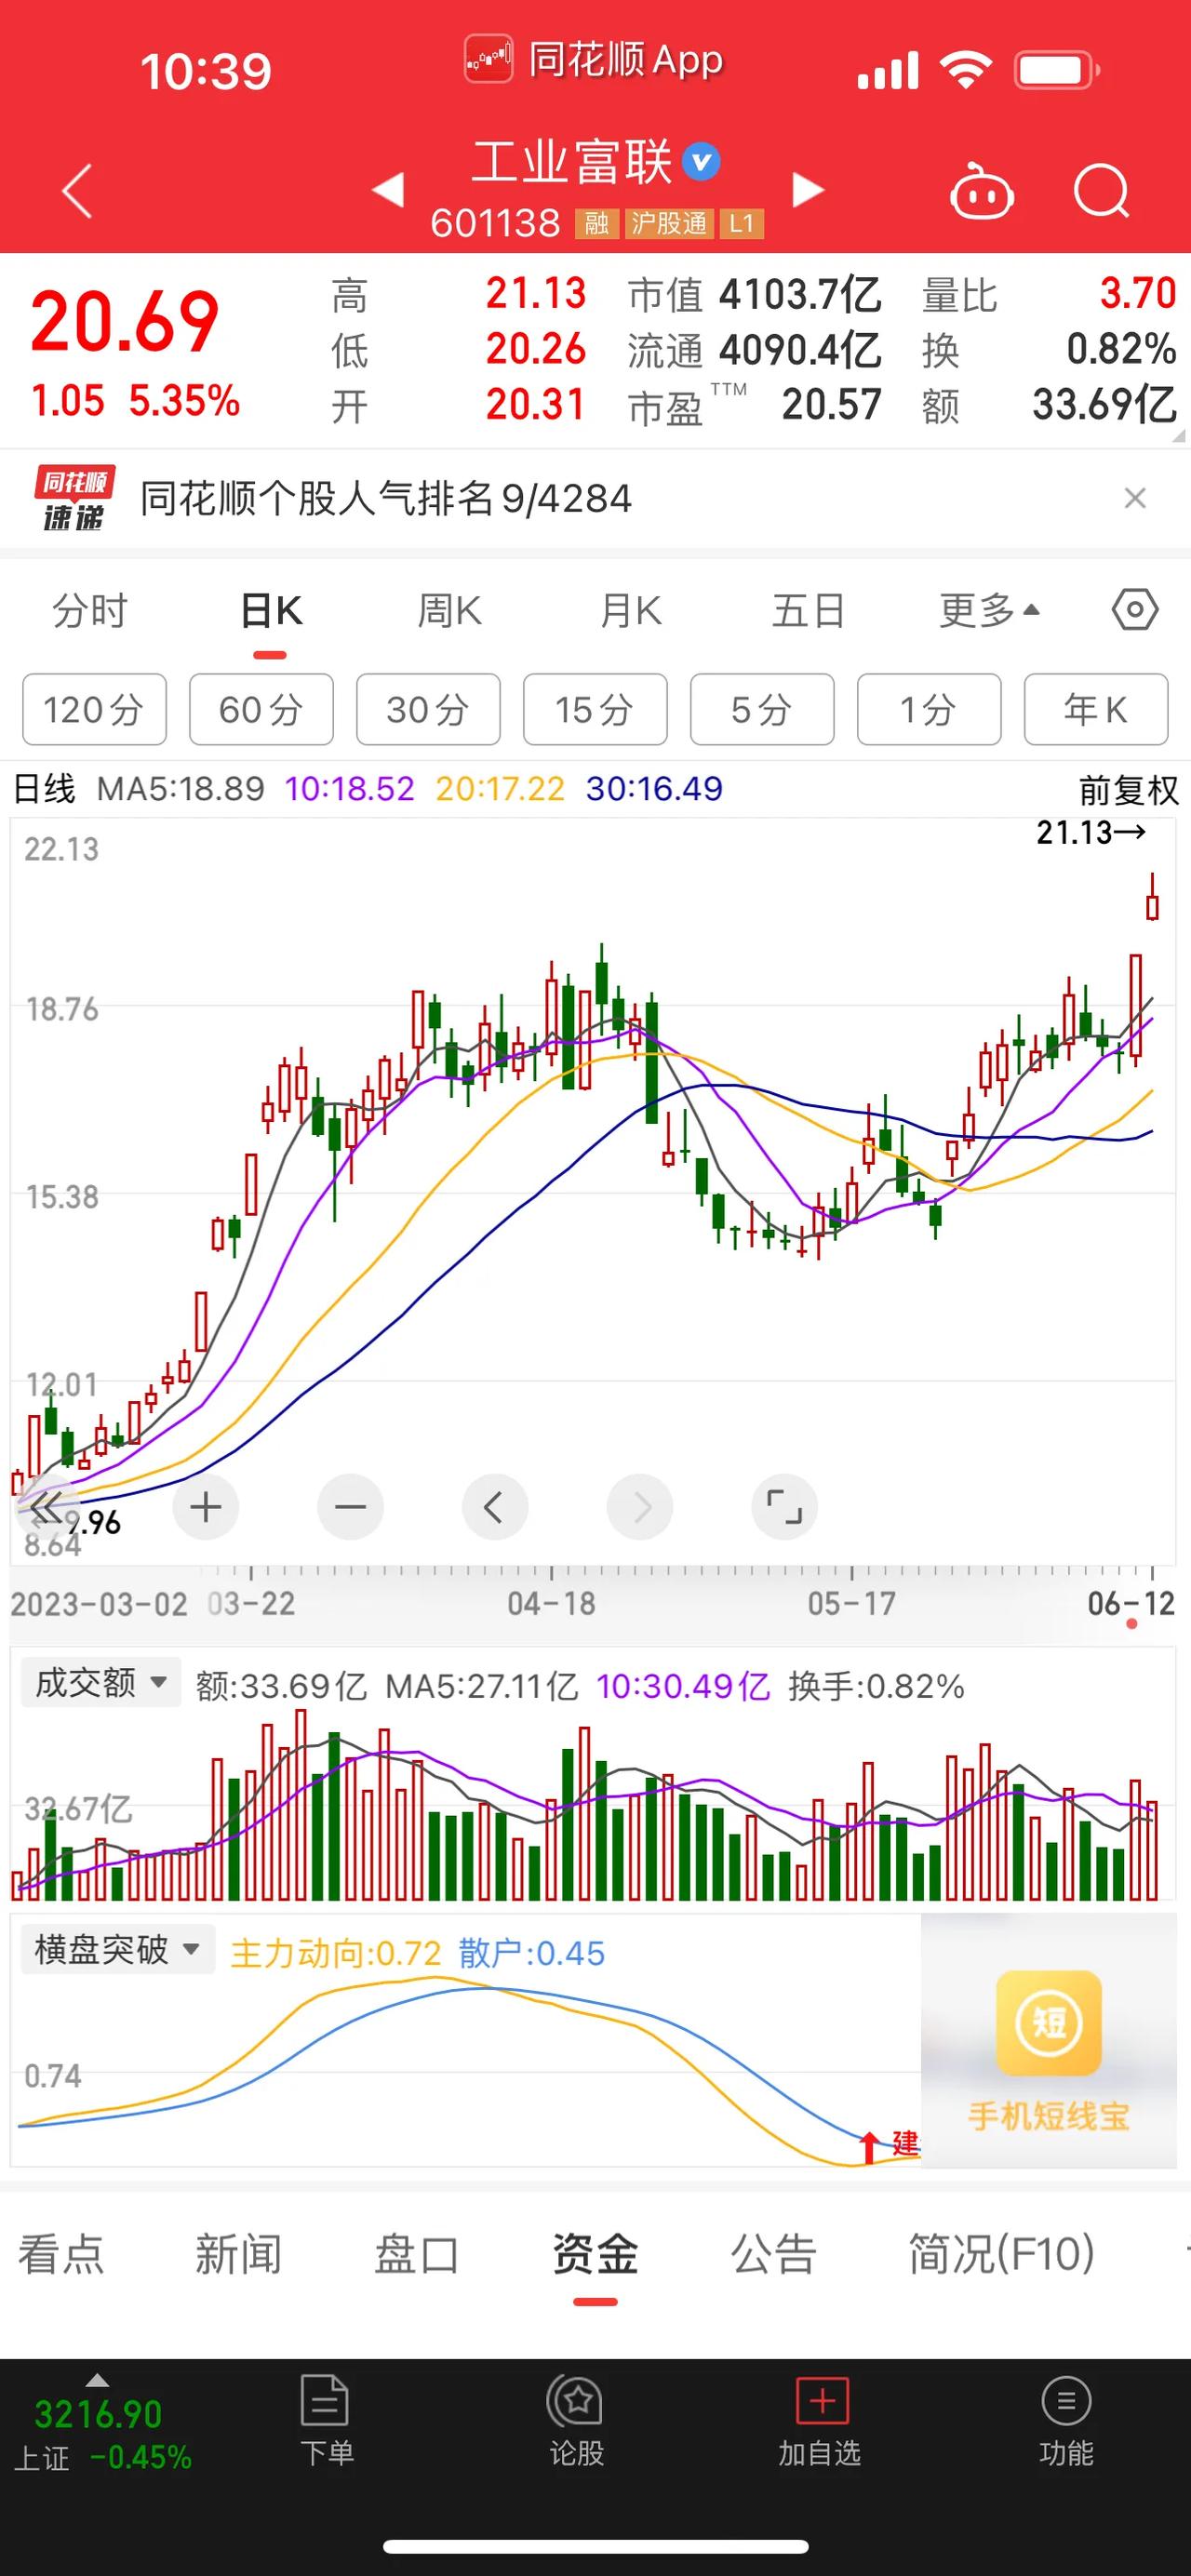Select 30分 period button
Screen dimensions: 1191x2576
tap(428, 709)
